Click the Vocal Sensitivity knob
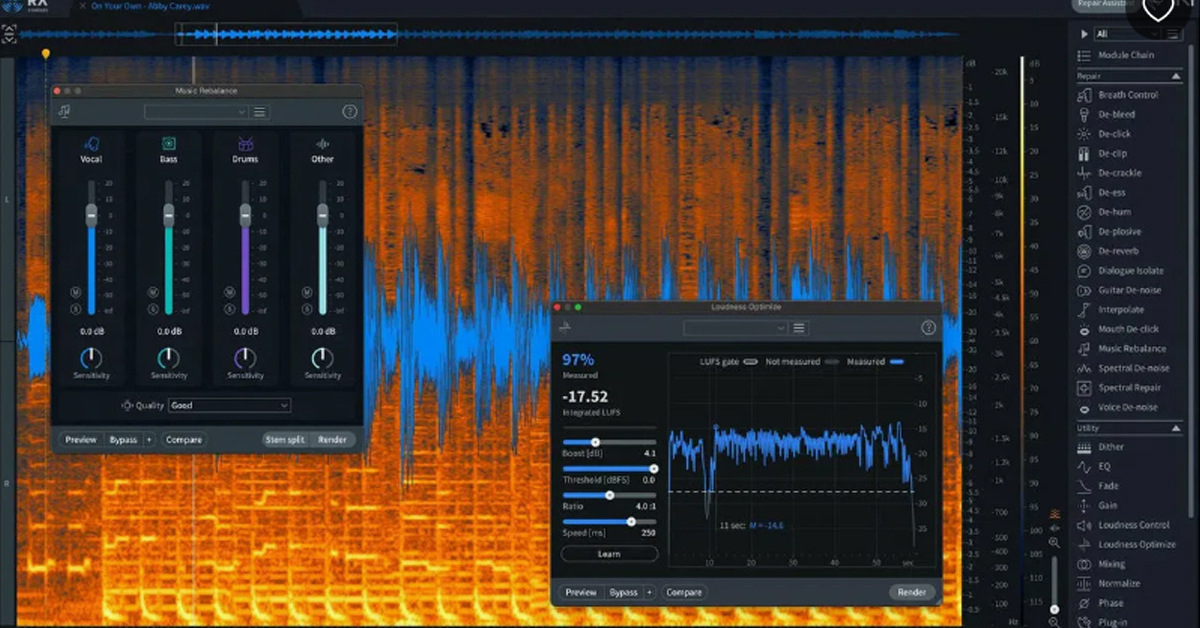 coord(91,358)
